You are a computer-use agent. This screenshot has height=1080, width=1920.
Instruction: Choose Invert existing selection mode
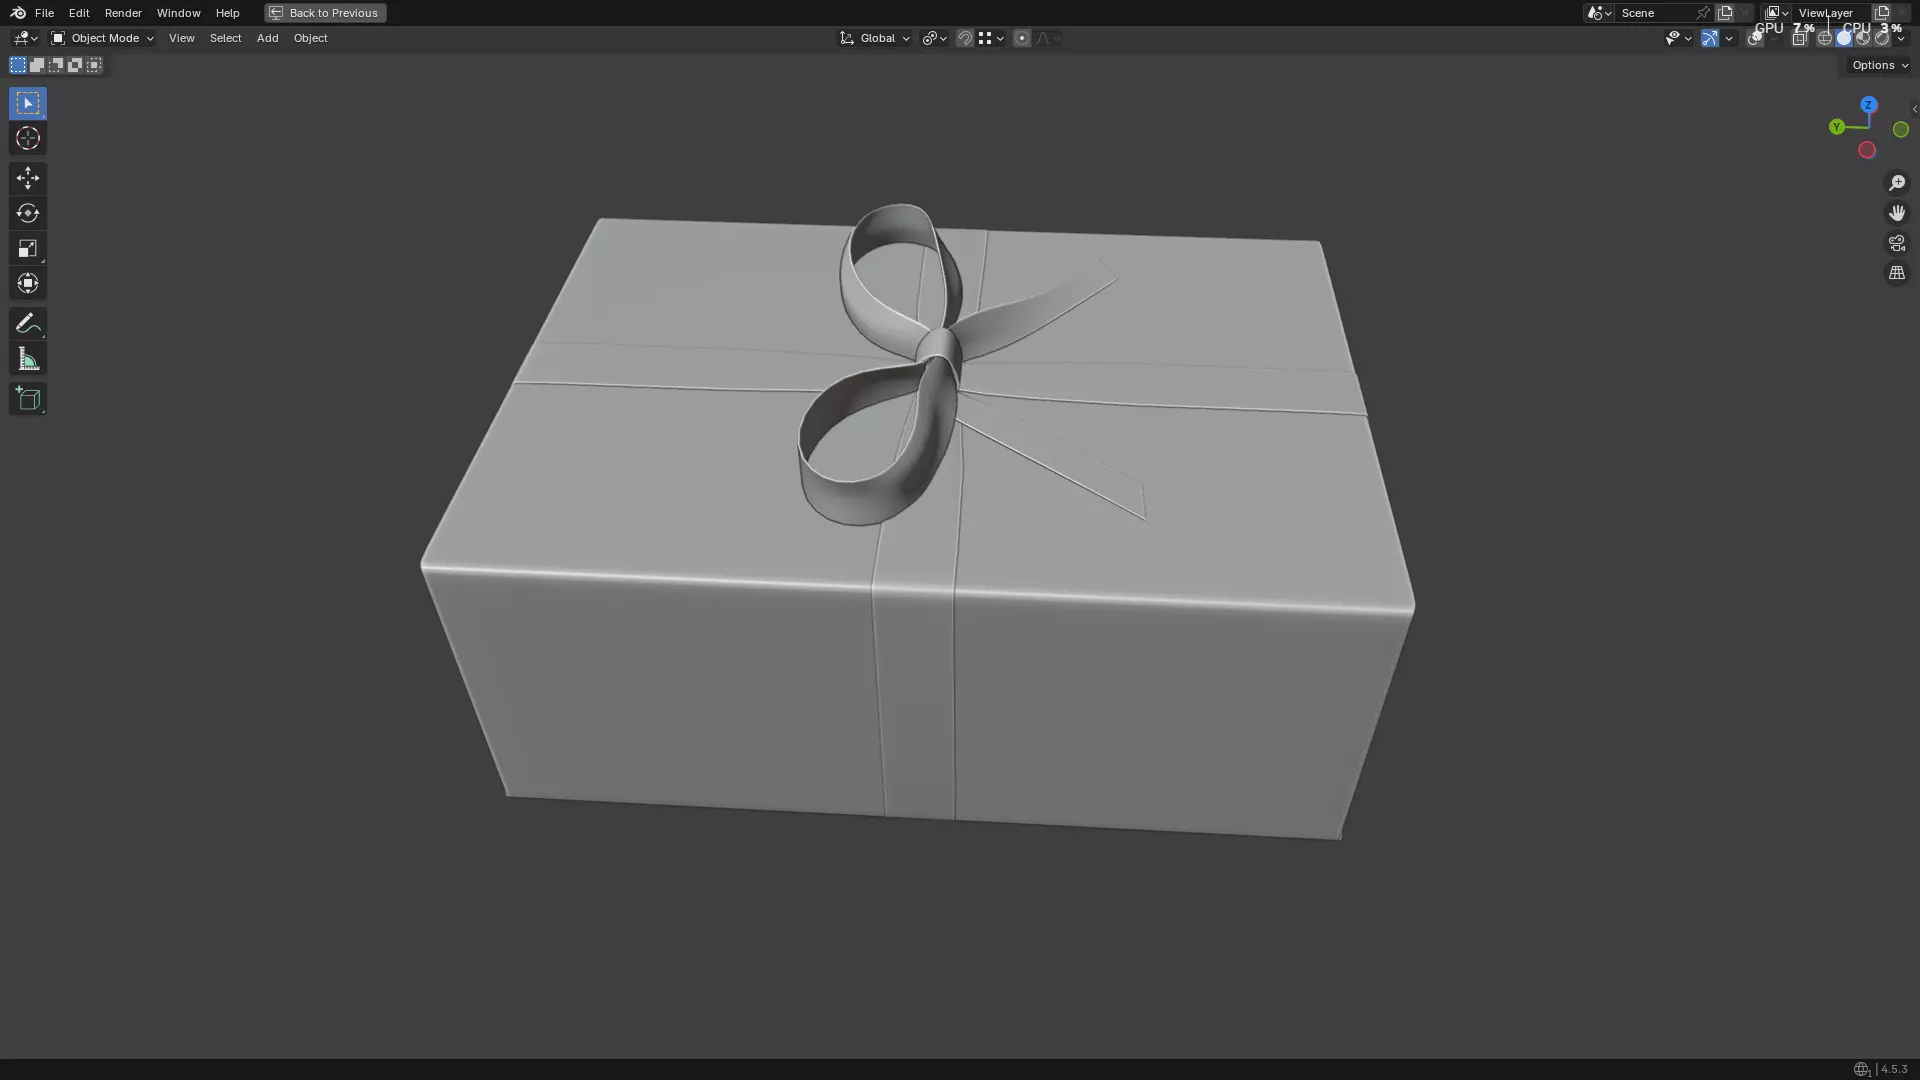tap(75, 65)
